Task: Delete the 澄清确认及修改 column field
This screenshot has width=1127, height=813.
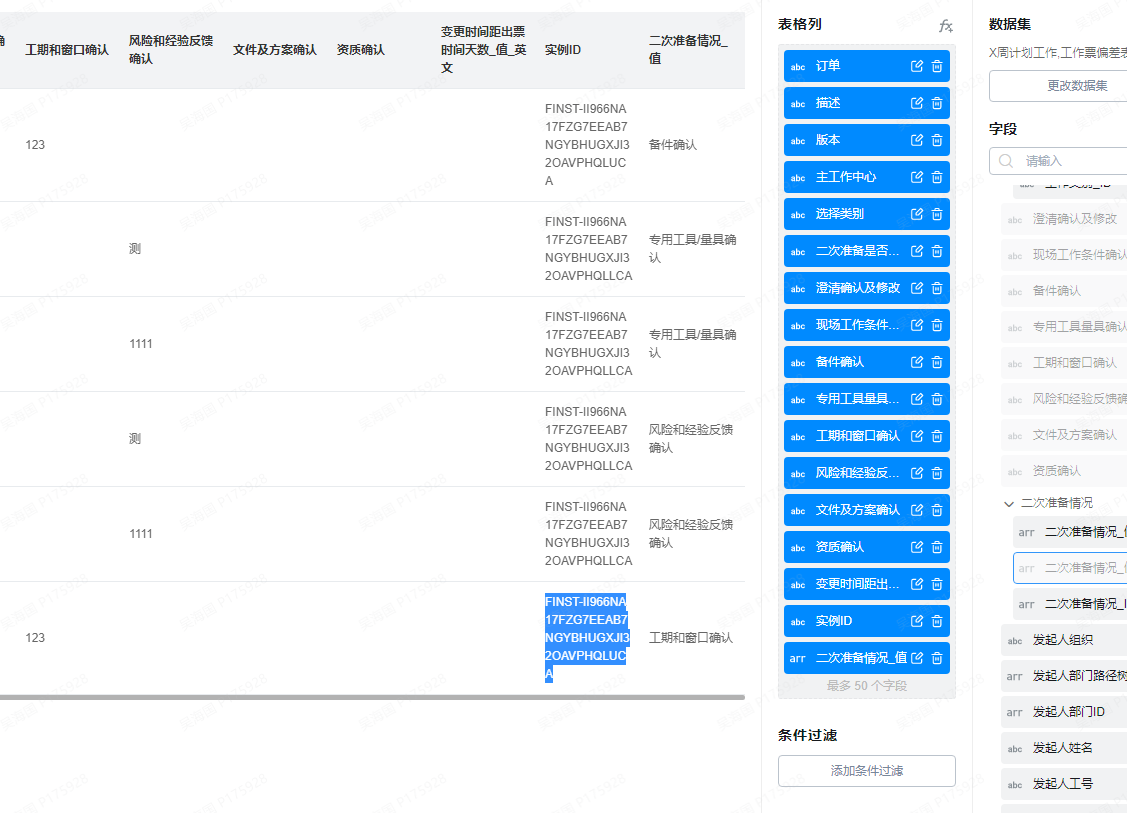Action: (x=937, y=288)
